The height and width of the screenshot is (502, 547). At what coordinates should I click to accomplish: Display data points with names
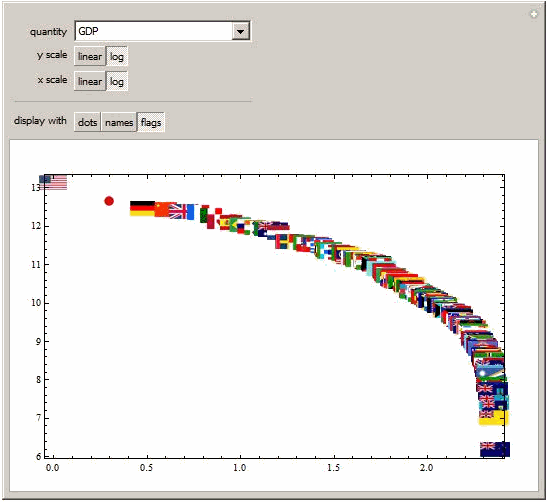pos(119,122)
